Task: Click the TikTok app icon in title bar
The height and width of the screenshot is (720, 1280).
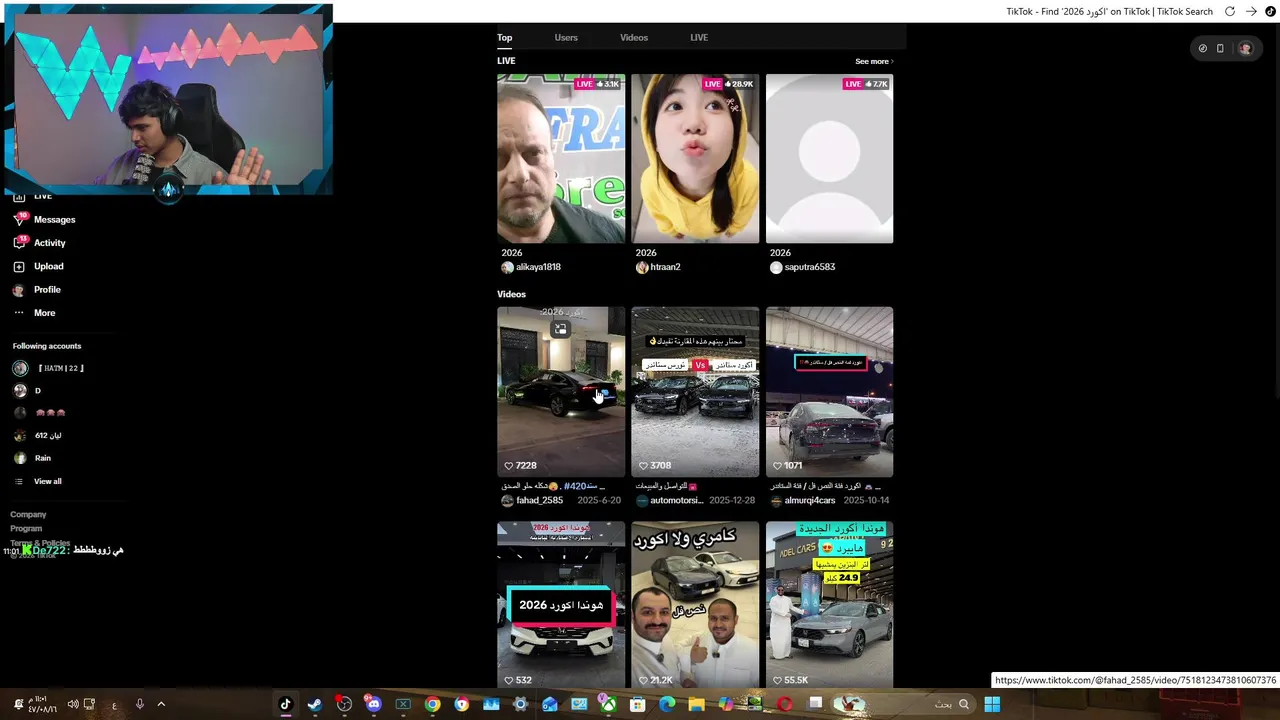Action: pyautogui.click(x=1270, y=11)
